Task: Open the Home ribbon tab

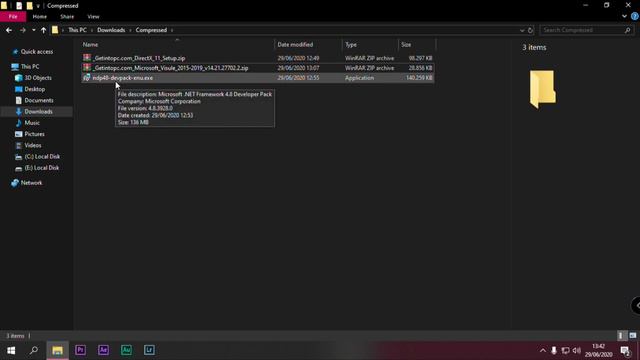Action: (x=40, y=17)
